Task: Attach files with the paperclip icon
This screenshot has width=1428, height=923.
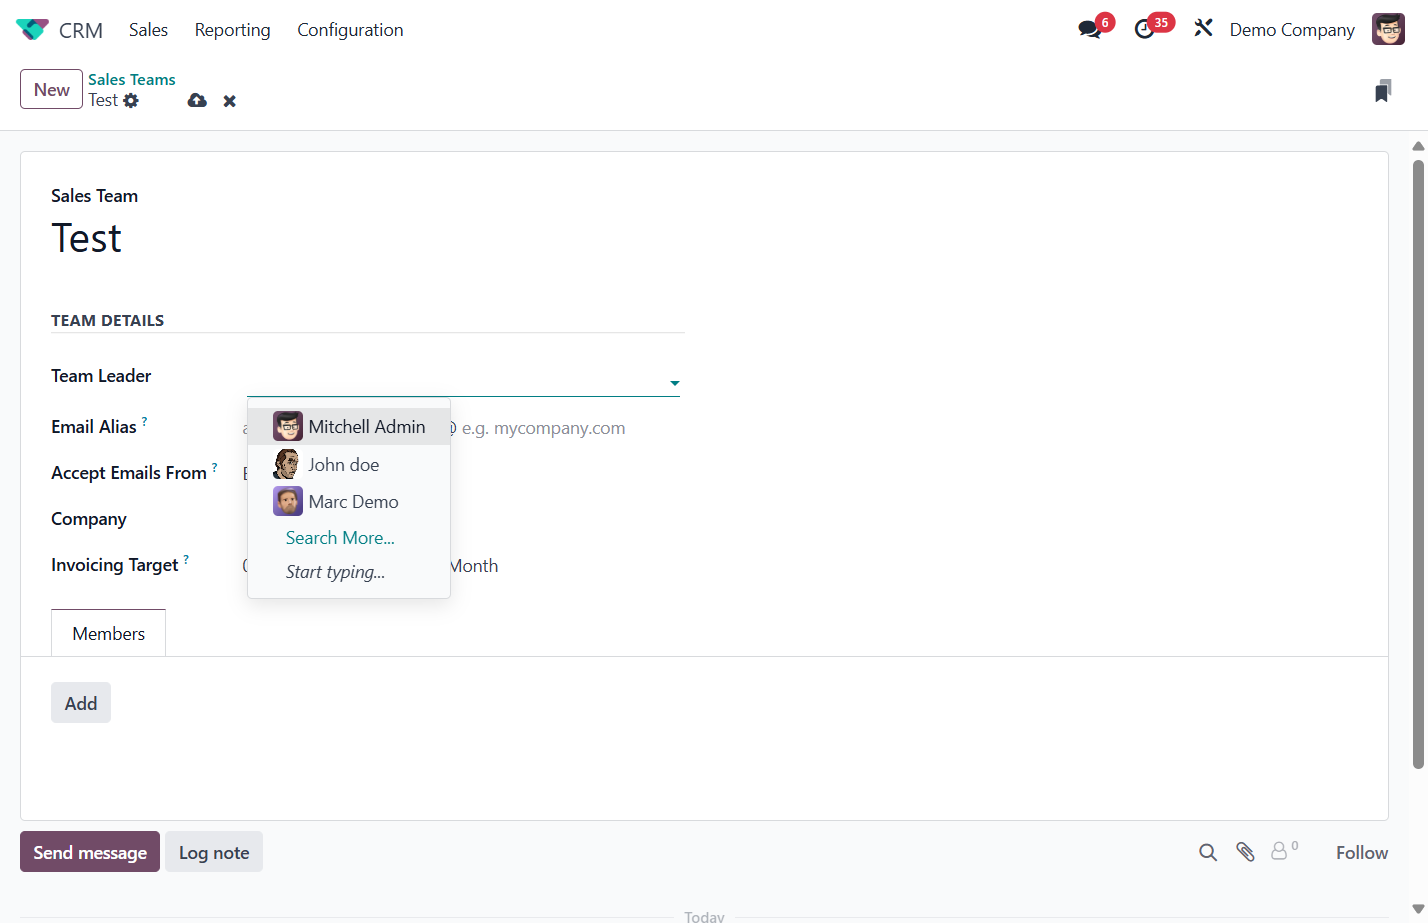Action: (1245, 852)
